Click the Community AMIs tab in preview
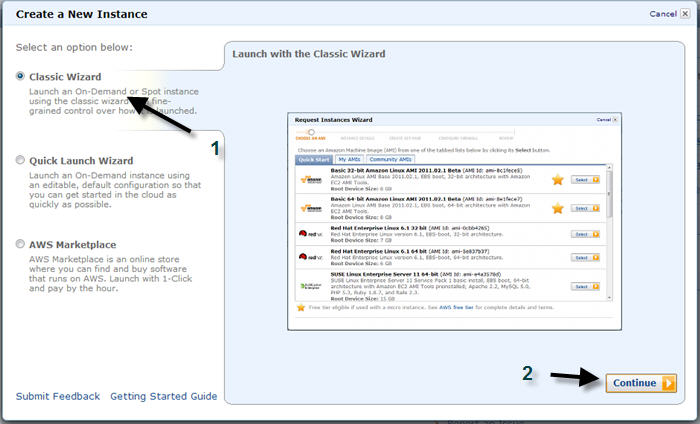The image size is (700, 424). [x=390, y=159]
